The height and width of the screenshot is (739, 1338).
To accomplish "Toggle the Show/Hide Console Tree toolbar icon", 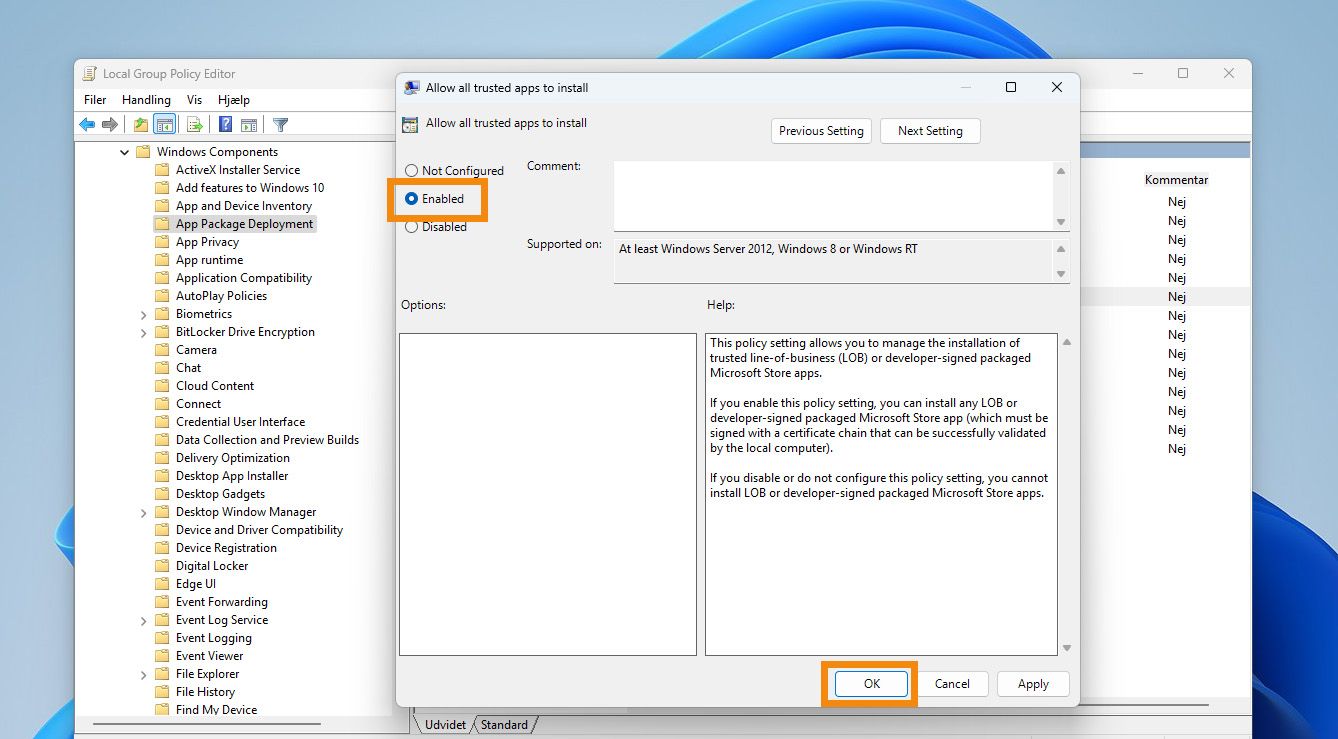I will point(165,125).
